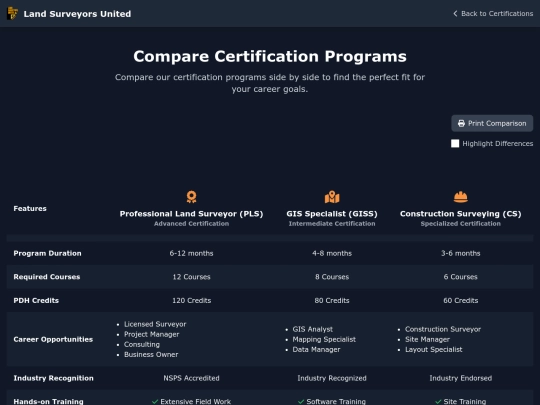Click the 120 Credits cell
The image size is (540, 405).
click(191, 301)
